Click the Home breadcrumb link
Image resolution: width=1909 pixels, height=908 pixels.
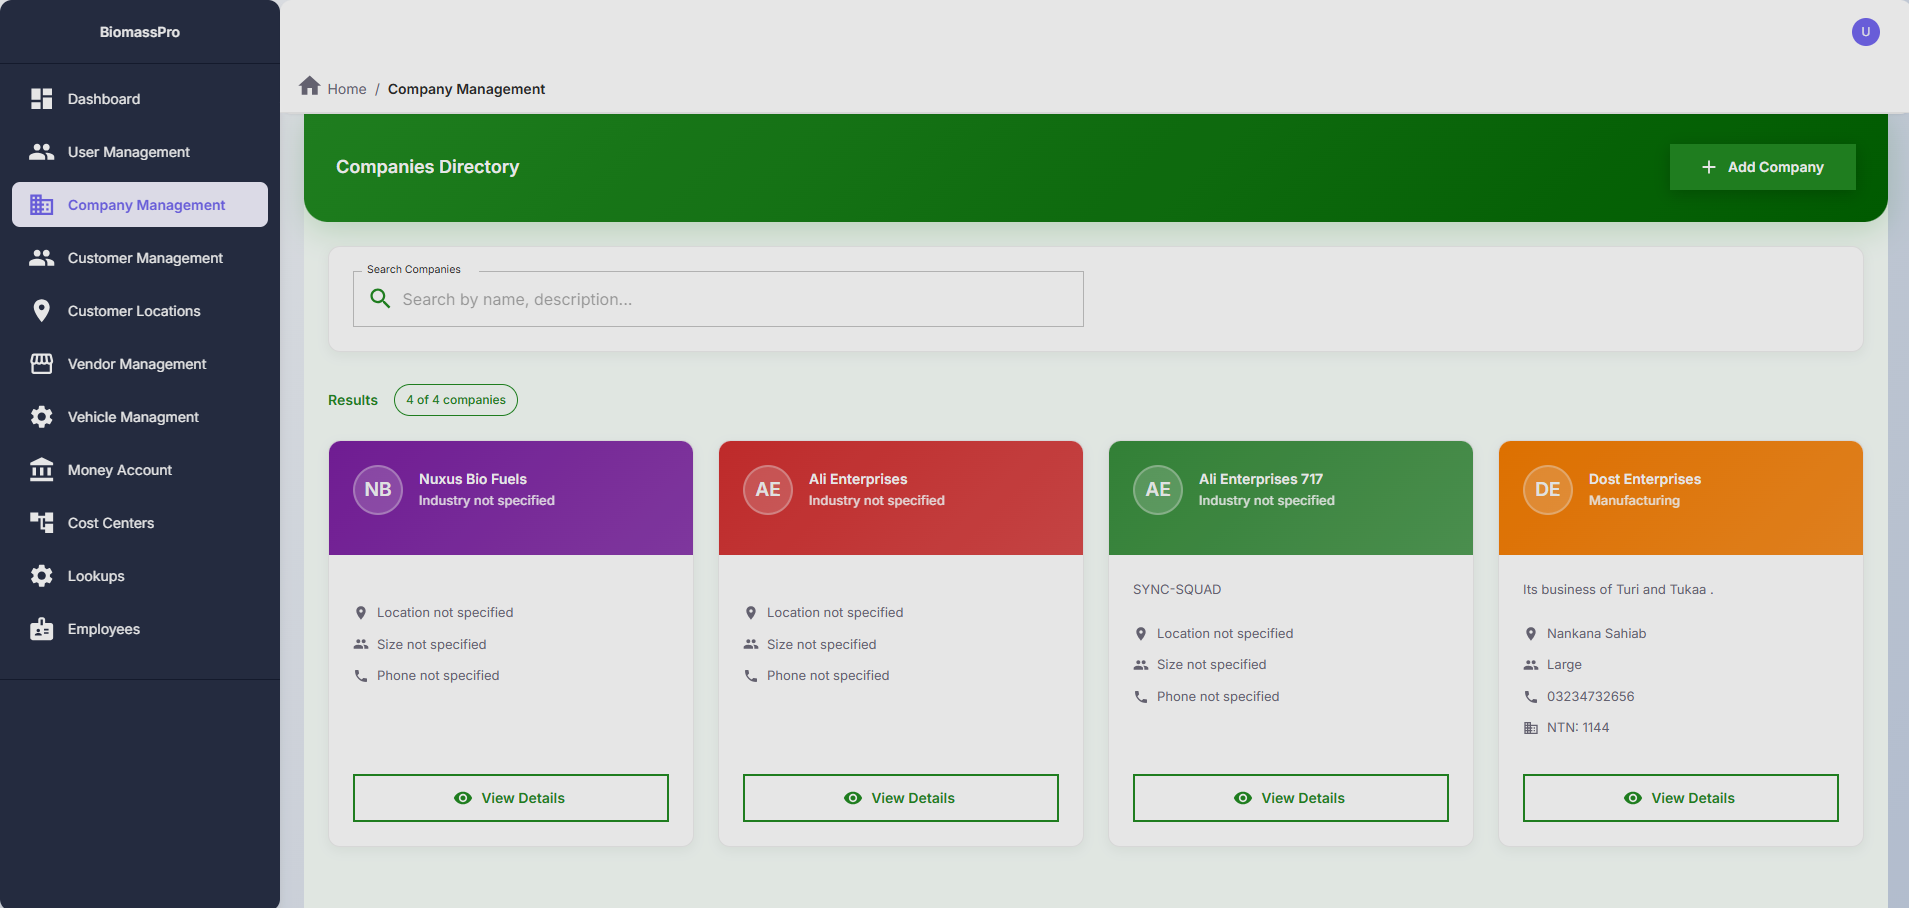(x=346, y=89)
